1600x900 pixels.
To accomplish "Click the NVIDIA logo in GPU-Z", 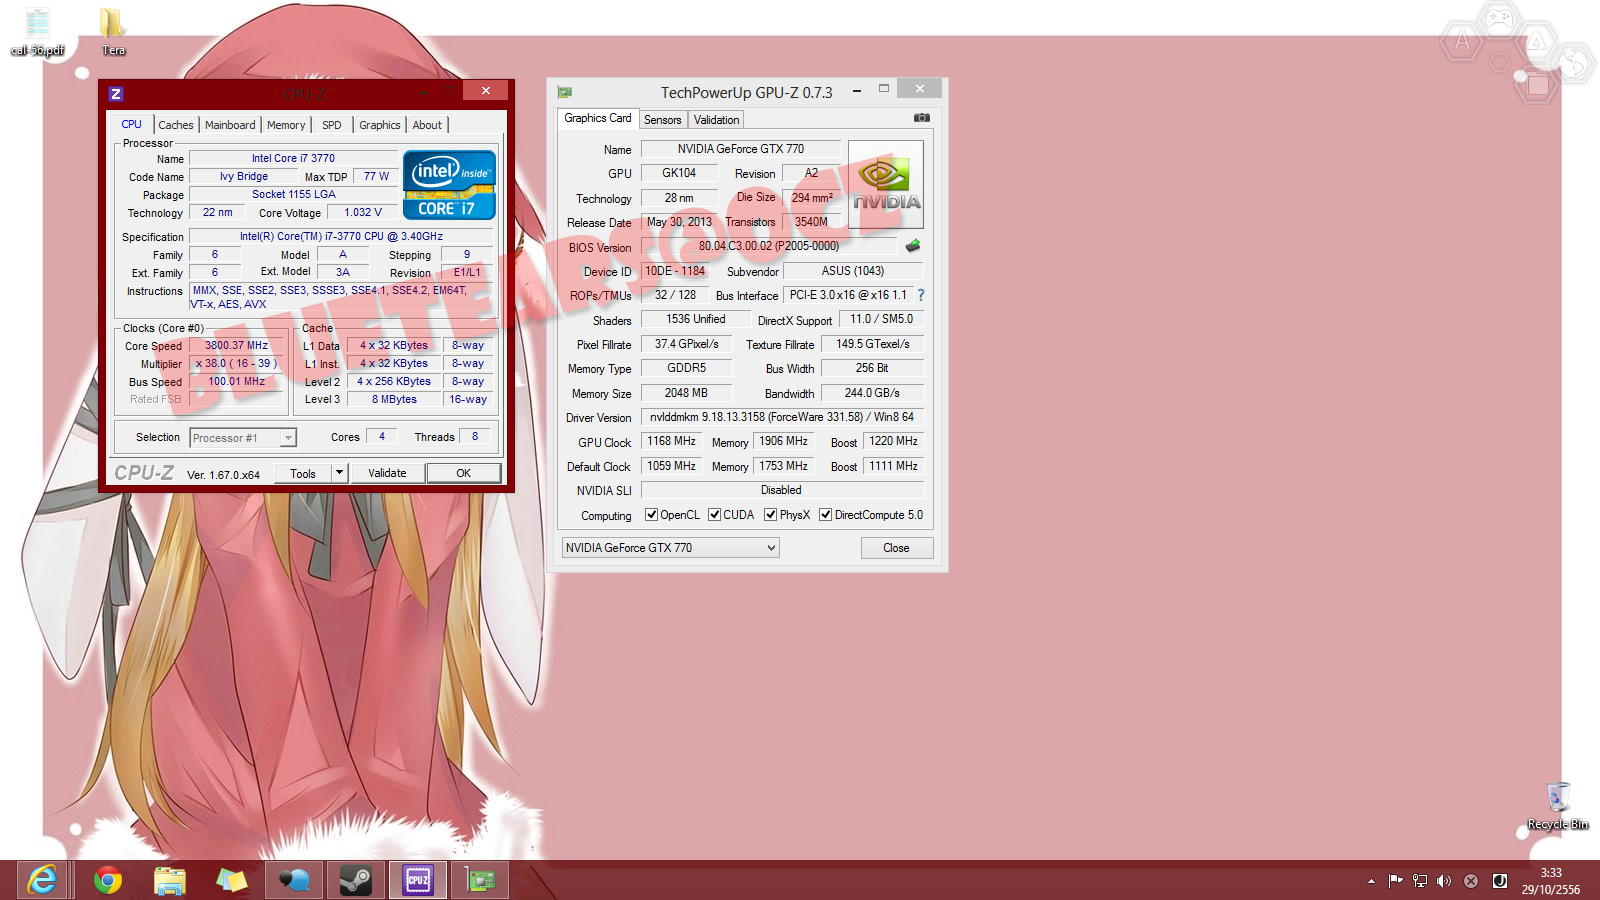I will click(x=886, y=184).
